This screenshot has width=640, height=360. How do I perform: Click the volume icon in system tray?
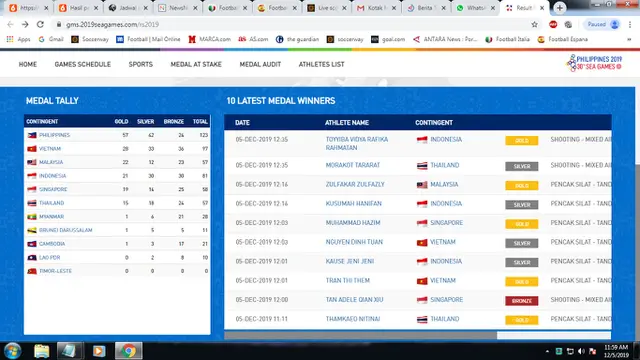click(x=581, y=351)
